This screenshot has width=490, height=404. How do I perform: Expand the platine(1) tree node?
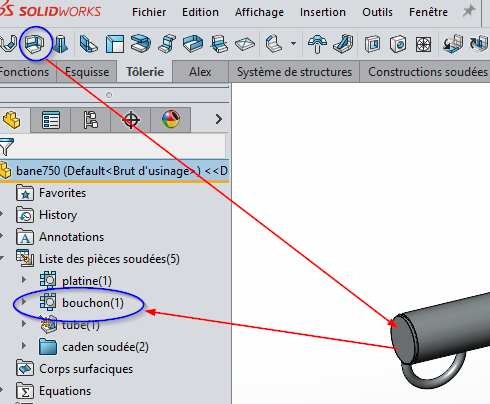tap(24, 279)
